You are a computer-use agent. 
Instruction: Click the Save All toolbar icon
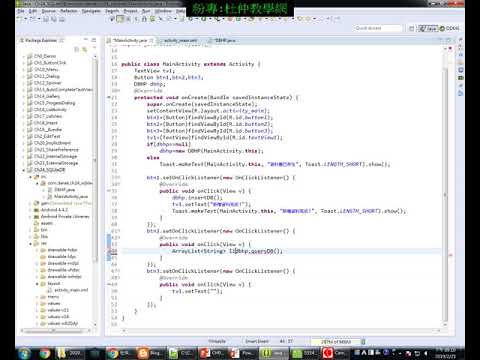[53, 19]
